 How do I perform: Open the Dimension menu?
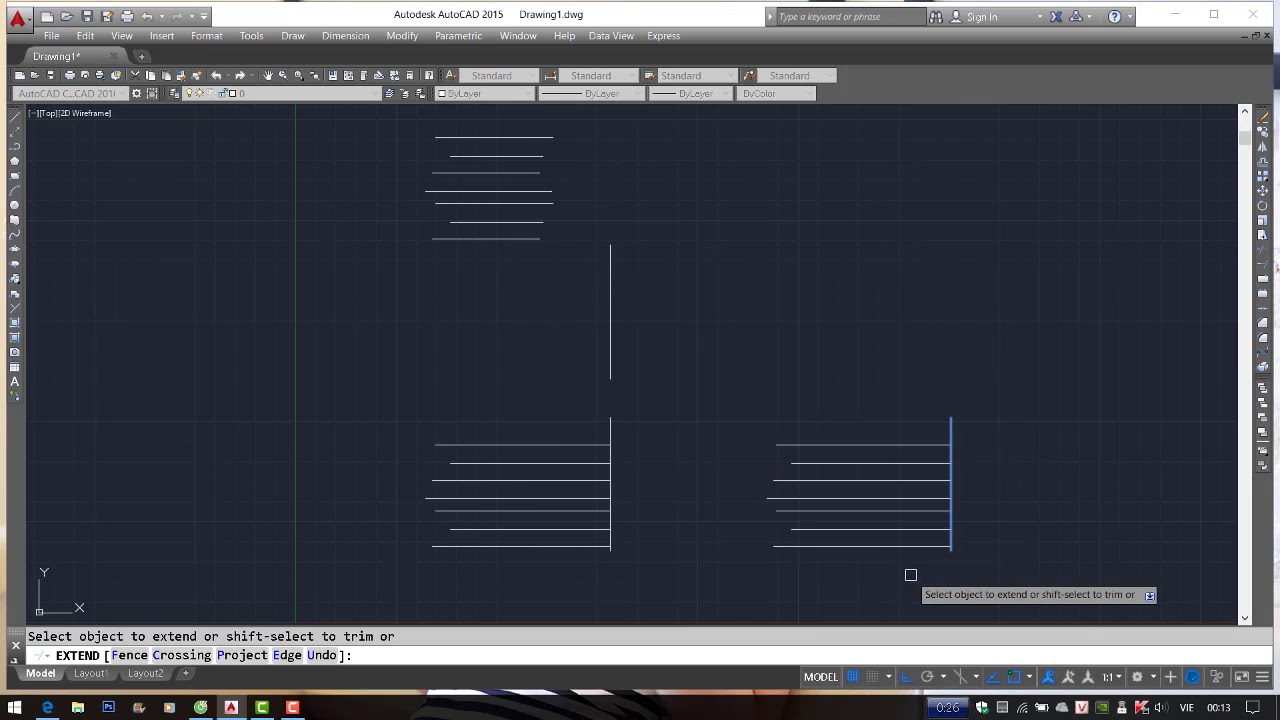(345, 36)
